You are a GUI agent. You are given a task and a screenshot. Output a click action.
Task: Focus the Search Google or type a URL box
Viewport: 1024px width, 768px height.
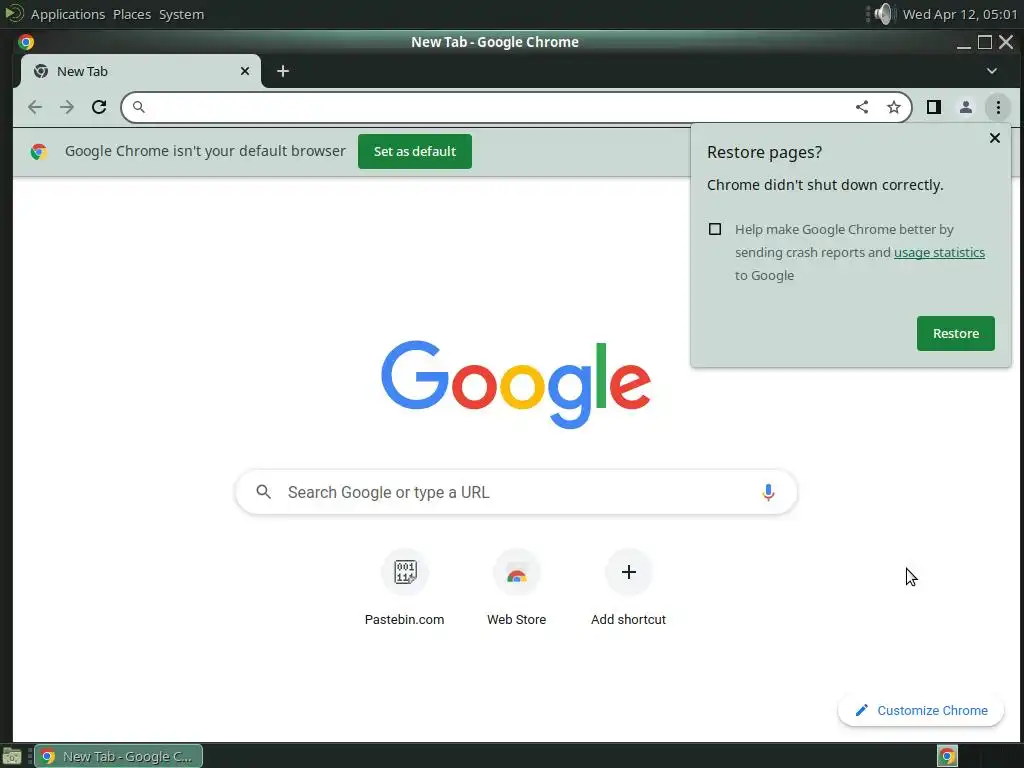point(516,492)
